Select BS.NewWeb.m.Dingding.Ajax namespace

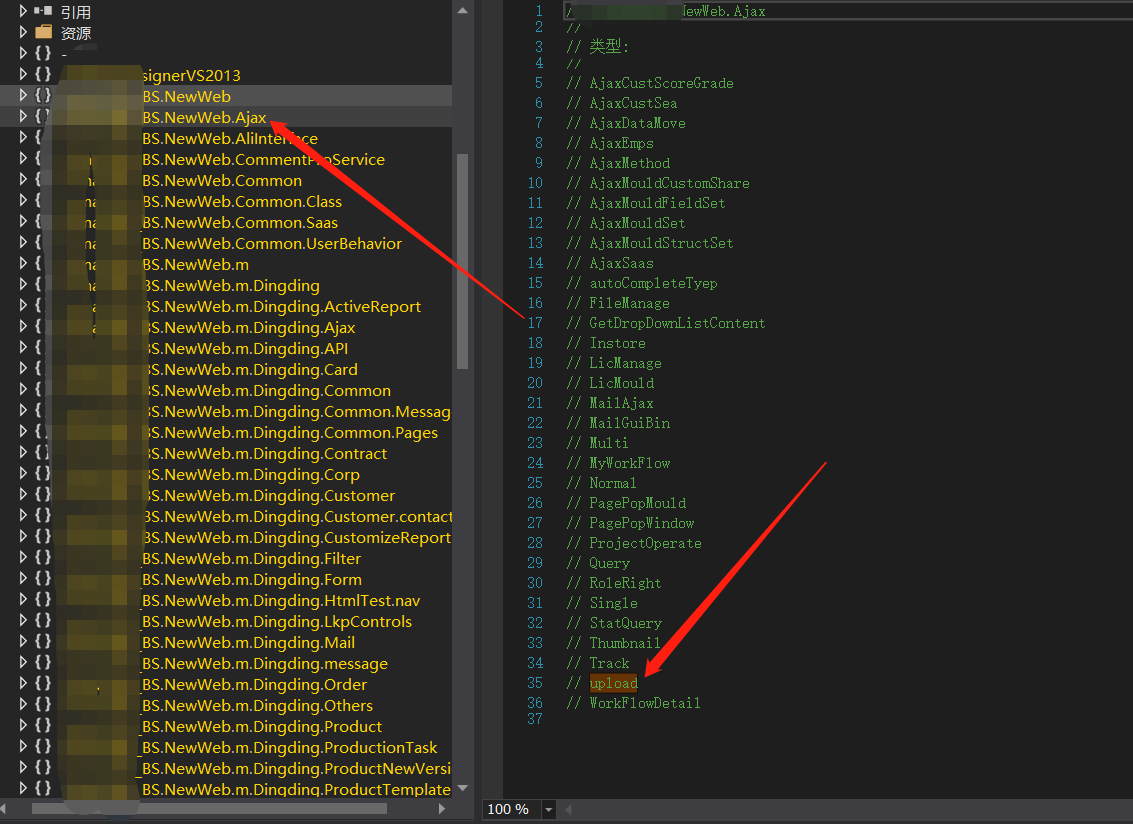tap(249, 327)
